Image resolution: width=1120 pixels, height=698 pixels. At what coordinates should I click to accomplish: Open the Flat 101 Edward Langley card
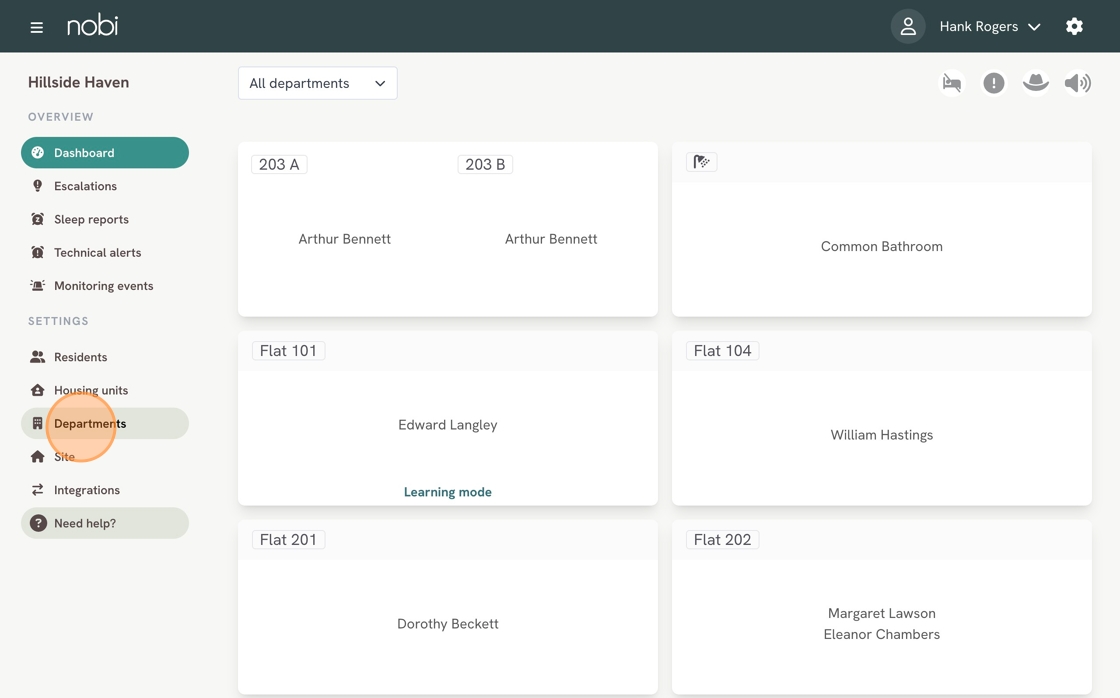(x=448, y=419)
